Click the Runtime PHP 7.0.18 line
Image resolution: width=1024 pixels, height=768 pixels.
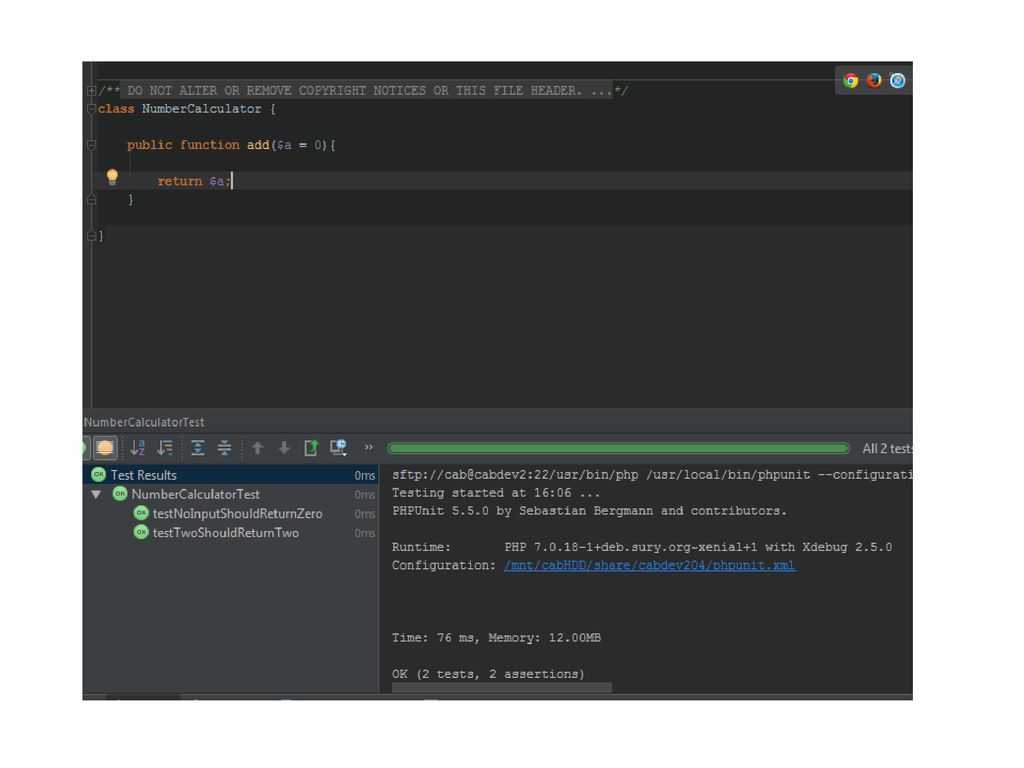(x=642, y=547)
